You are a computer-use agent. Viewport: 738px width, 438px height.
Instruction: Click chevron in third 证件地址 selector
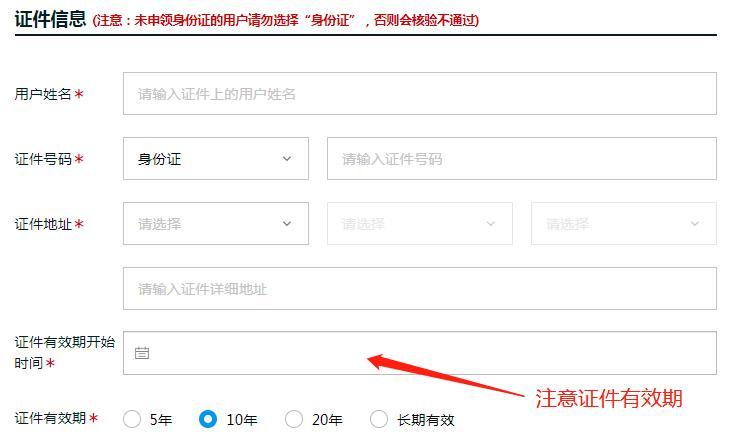coord(695,224)
